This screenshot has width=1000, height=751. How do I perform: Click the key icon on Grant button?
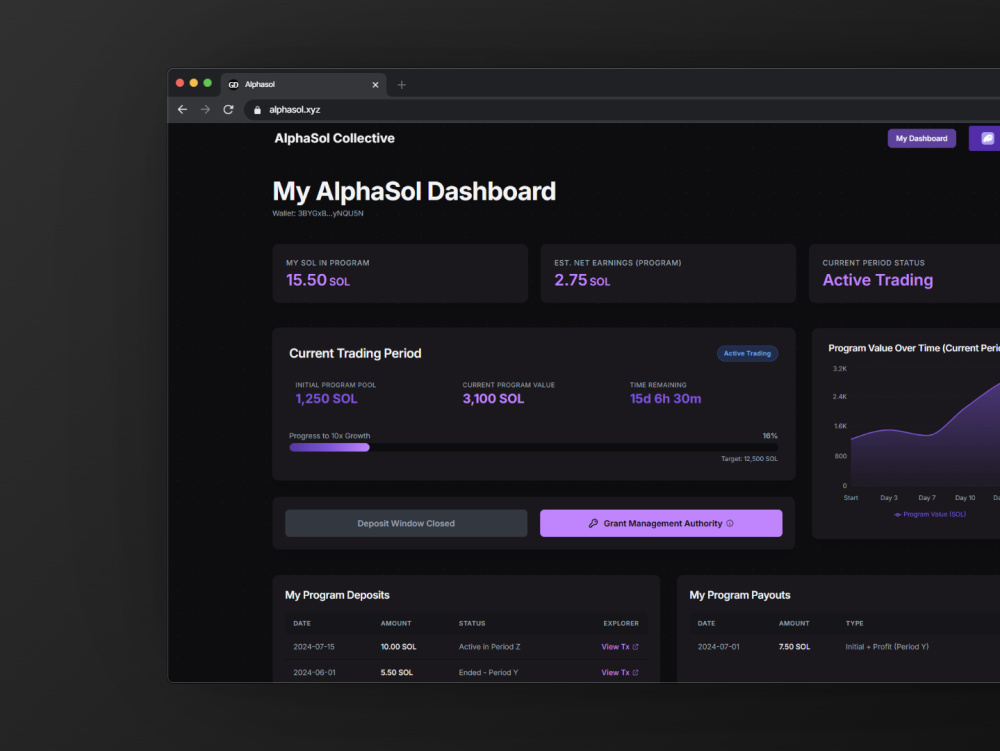[x=593, y=523]
